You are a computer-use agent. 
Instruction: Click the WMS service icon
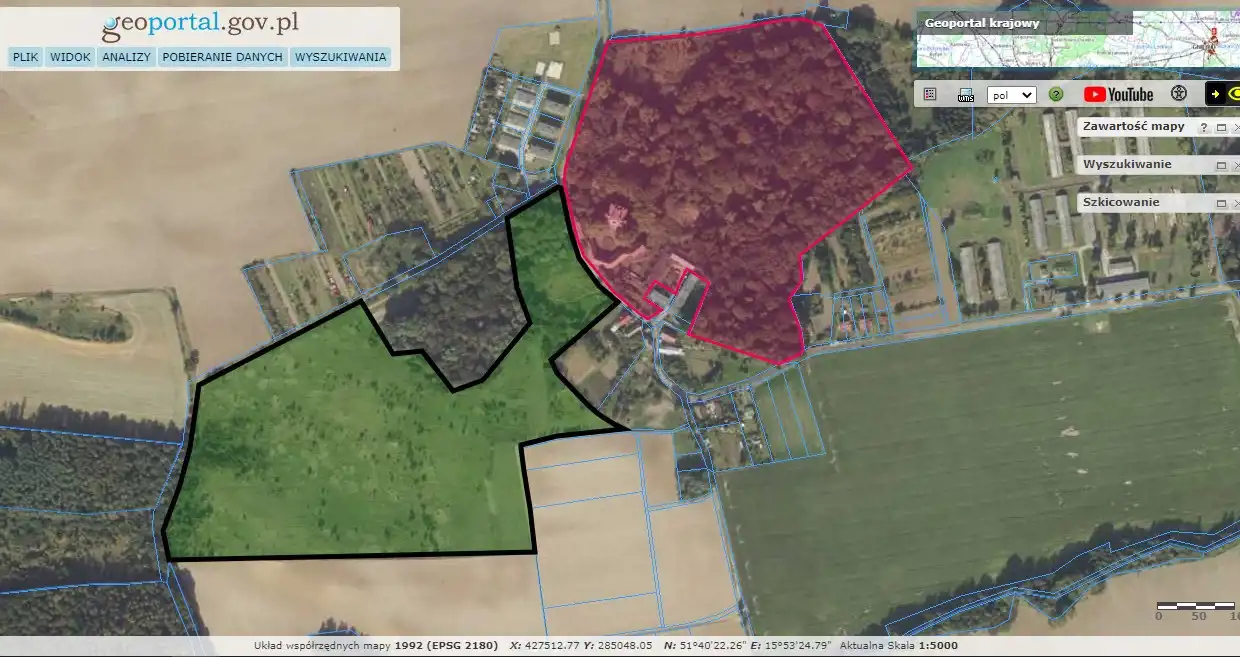click(965, 95)
